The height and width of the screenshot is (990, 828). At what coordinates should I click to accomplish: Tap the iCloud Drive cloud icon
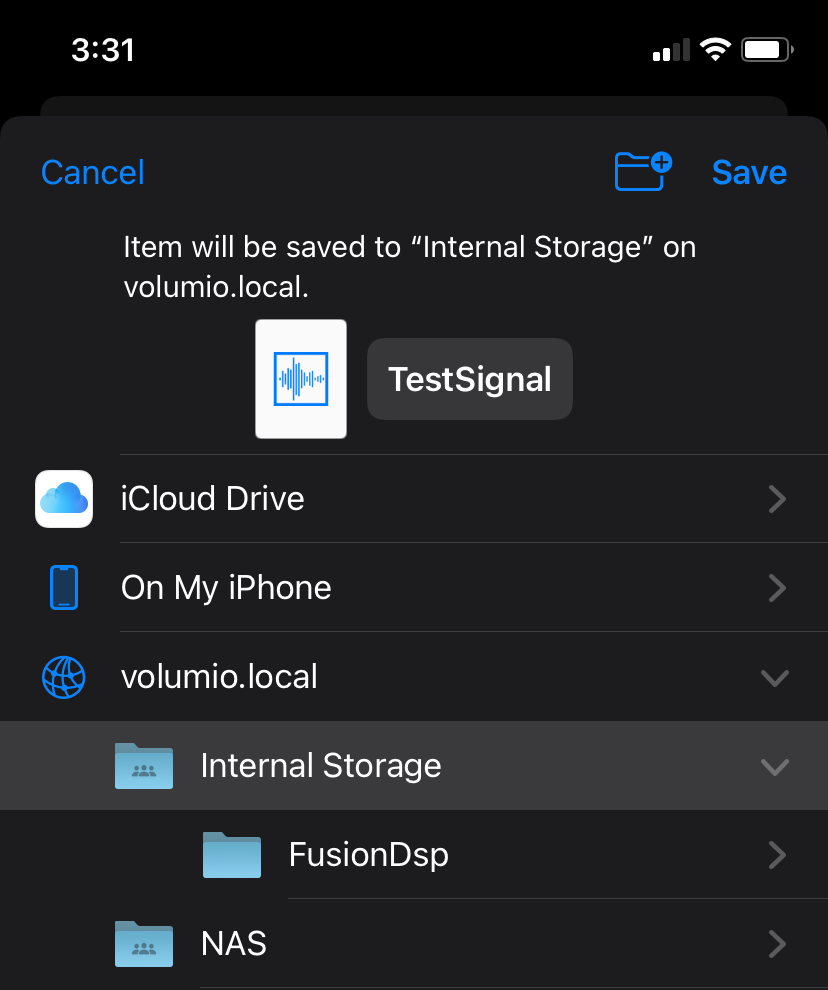pos(64,499)
